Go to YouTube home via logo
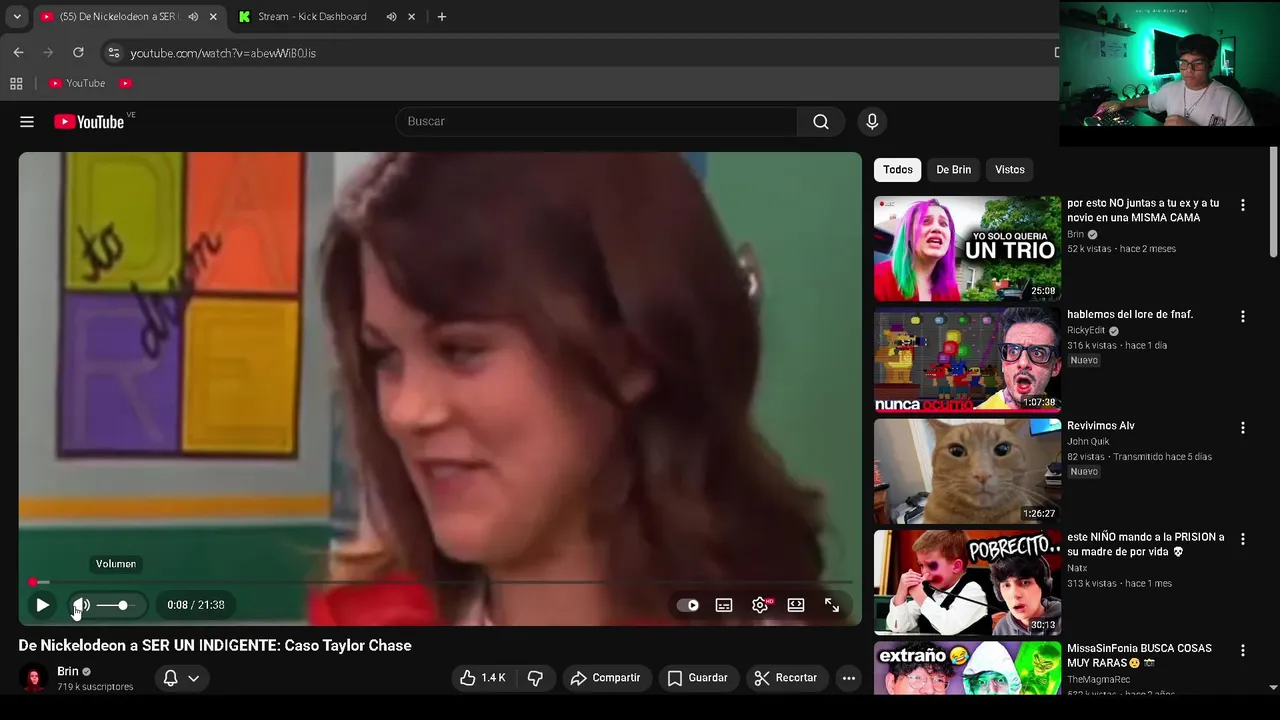The image size is (1280, 720). [89, 122]
